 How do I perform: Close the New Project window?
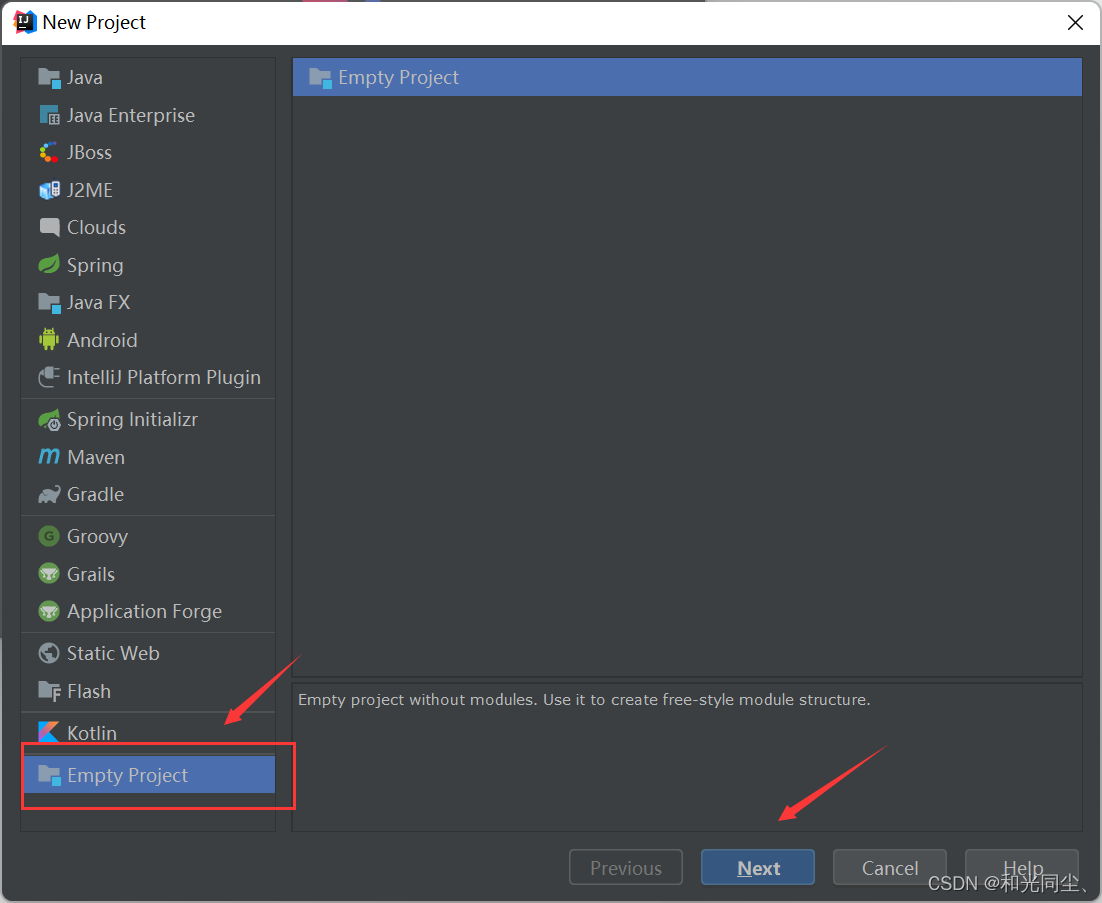[1075, 22]
